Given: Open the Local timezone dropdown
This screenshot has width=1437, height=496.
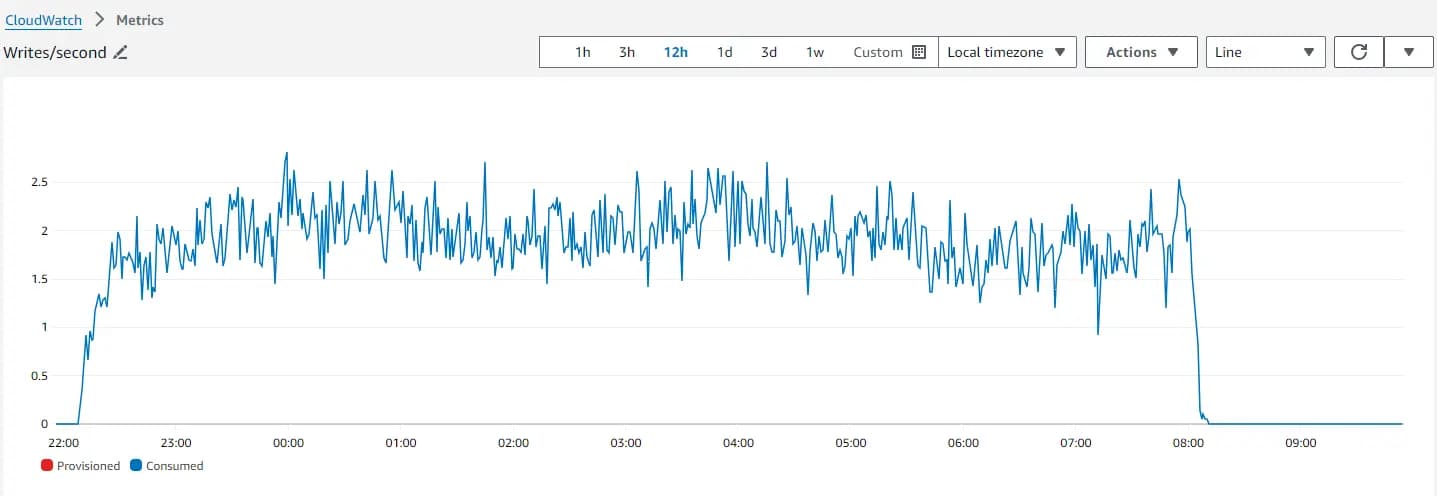Looking at the screenshot, I should (x=1007, y=52).
